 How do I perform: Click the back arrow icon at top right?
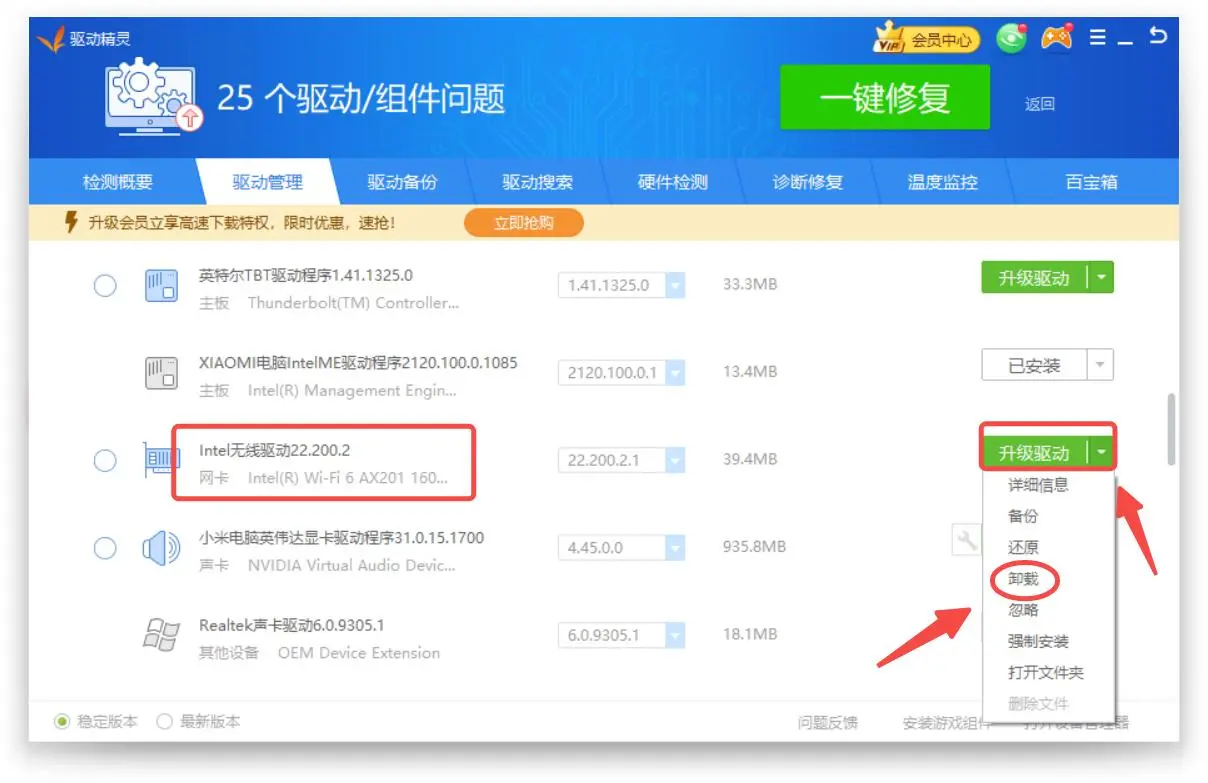tap(1158, 37)
